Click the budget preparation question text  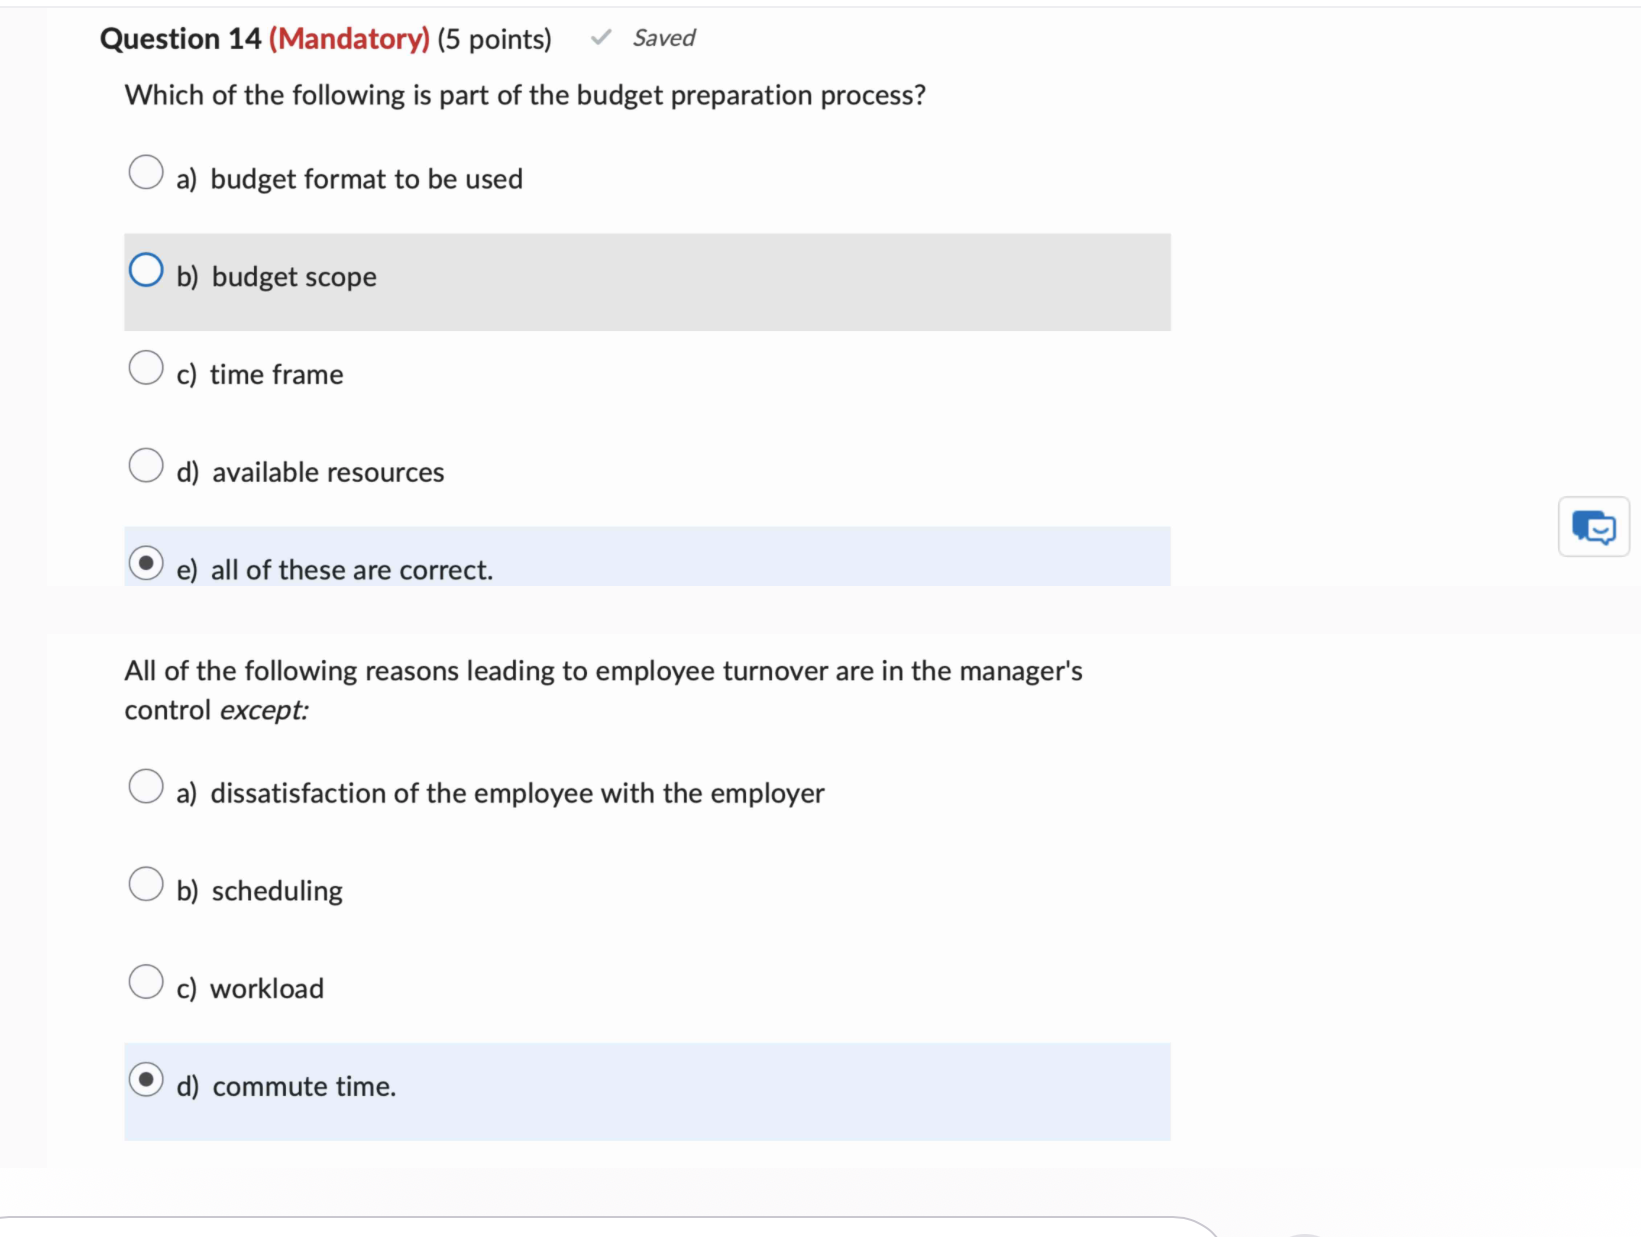click(x=524, y=95)
